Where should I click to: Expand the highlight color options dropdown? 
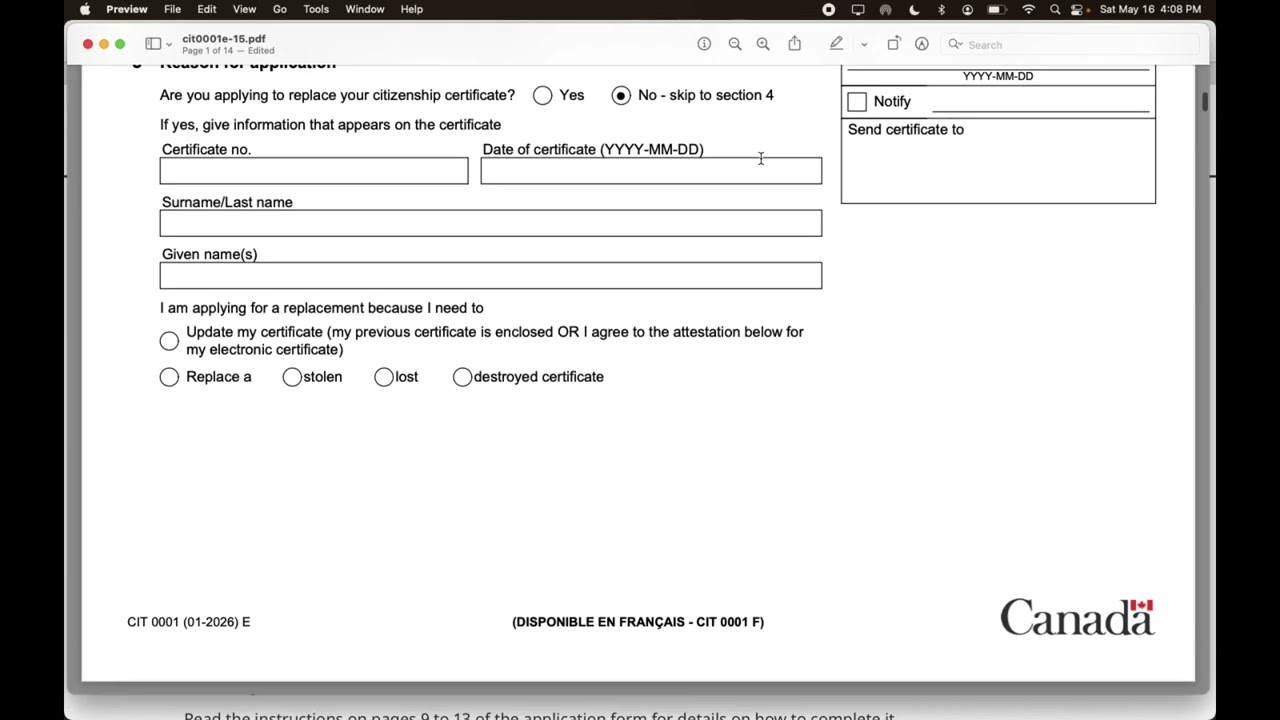tap(864, 45)
